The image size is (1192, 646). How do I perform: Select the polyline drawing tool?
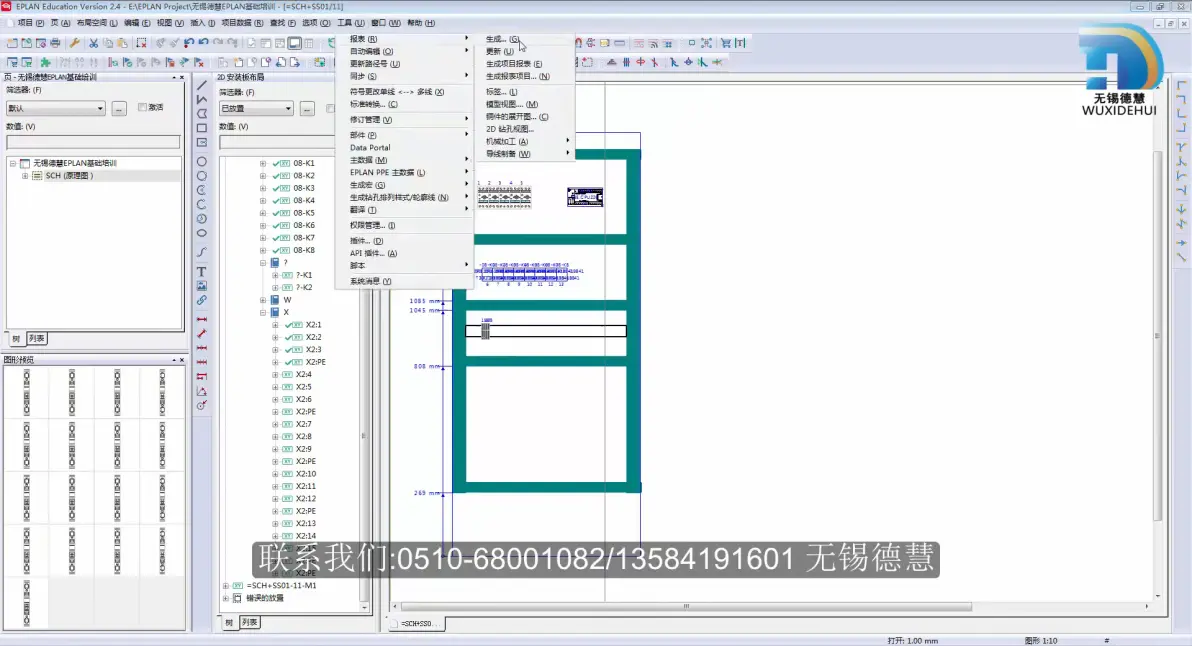click(x=201, y=99)
